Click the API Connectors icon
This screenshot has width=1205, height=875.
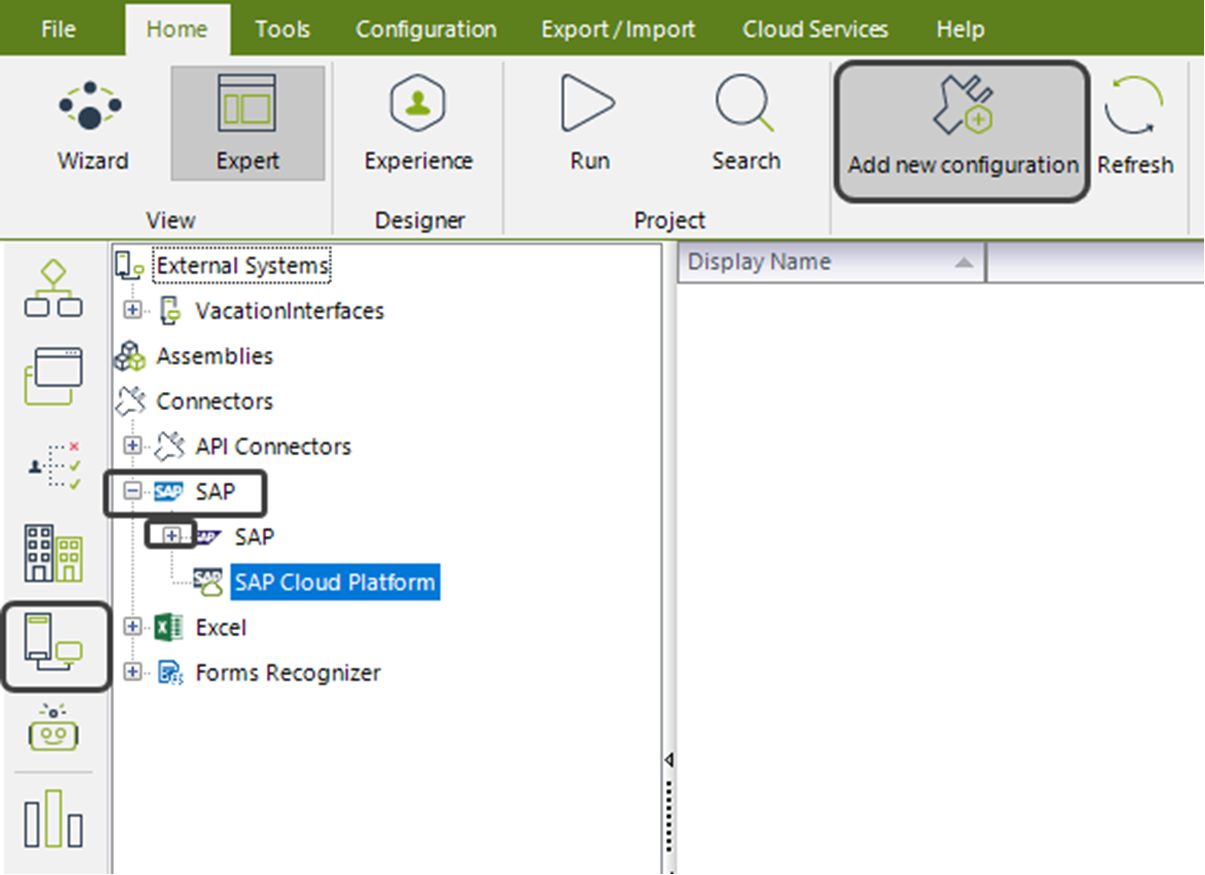169,446
